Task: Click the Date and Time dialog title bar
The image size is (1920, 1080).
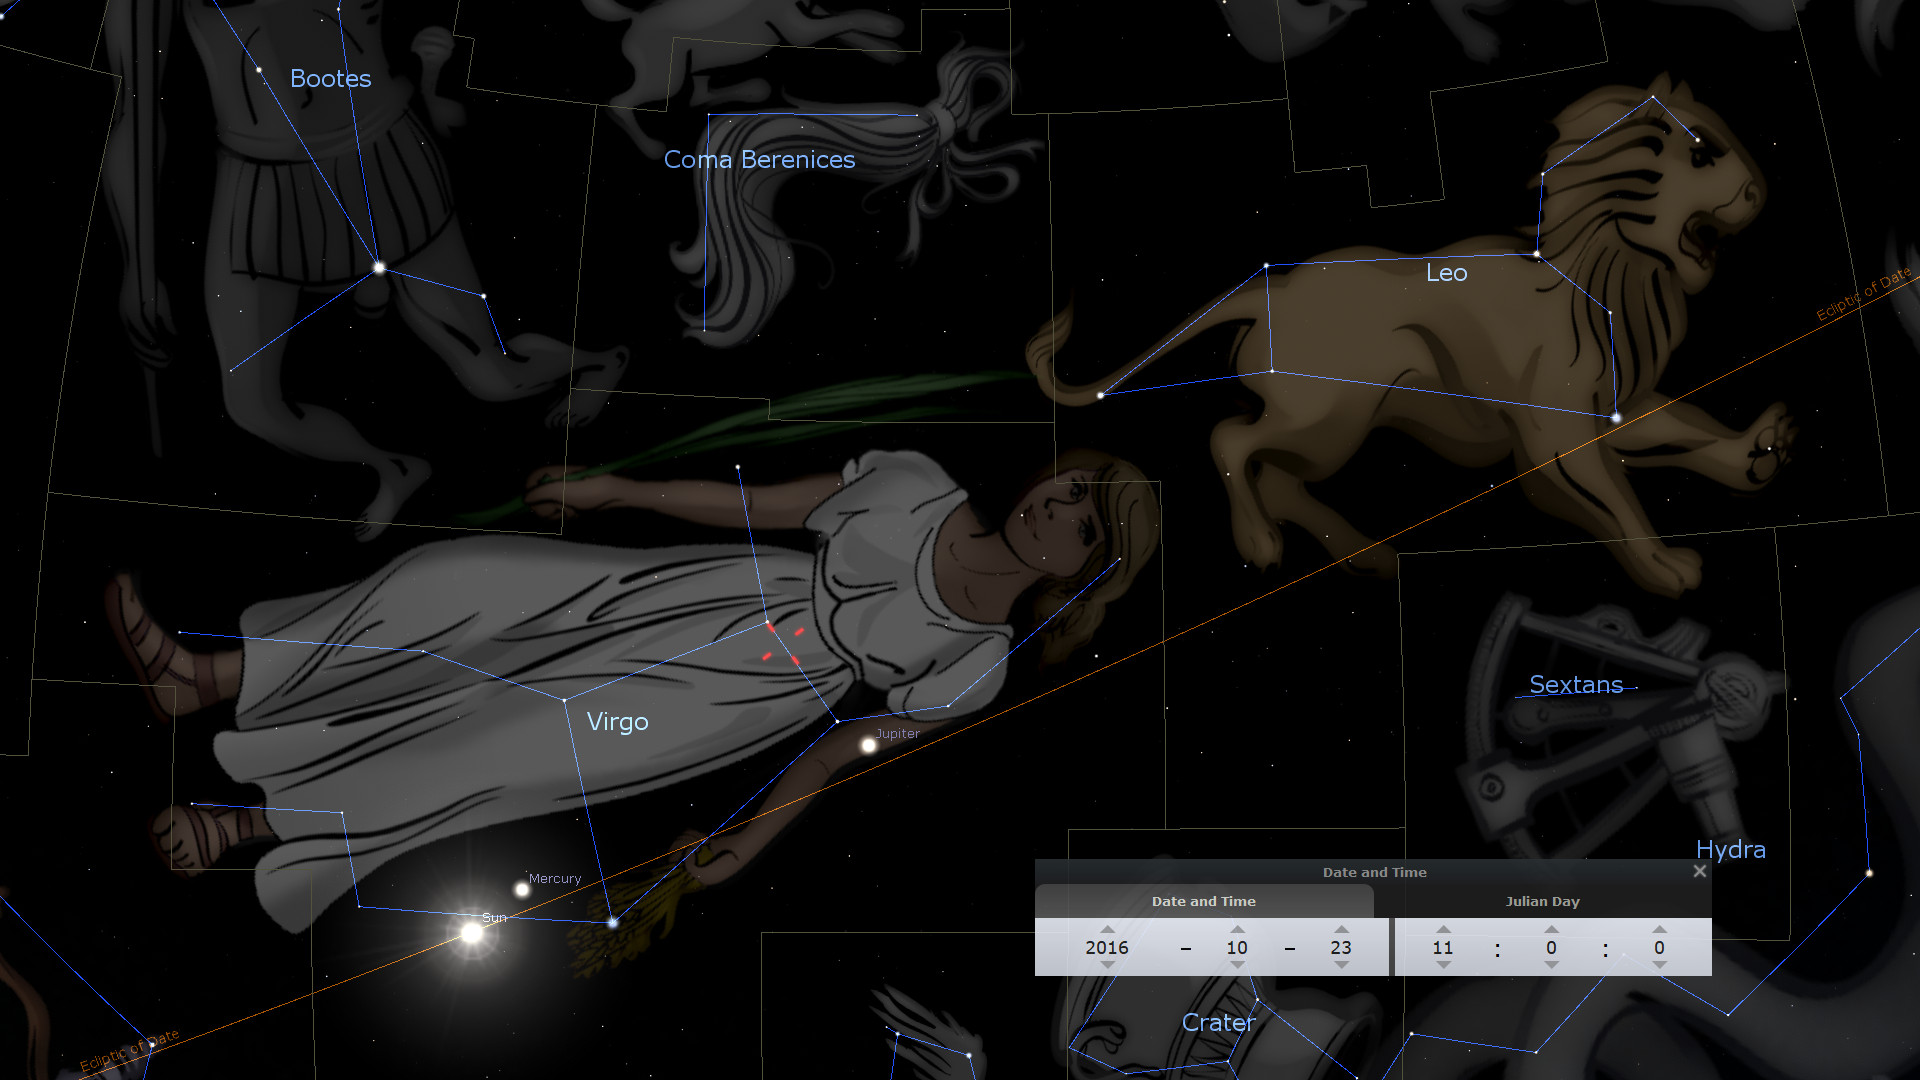Action: [x=1374, y=872]
